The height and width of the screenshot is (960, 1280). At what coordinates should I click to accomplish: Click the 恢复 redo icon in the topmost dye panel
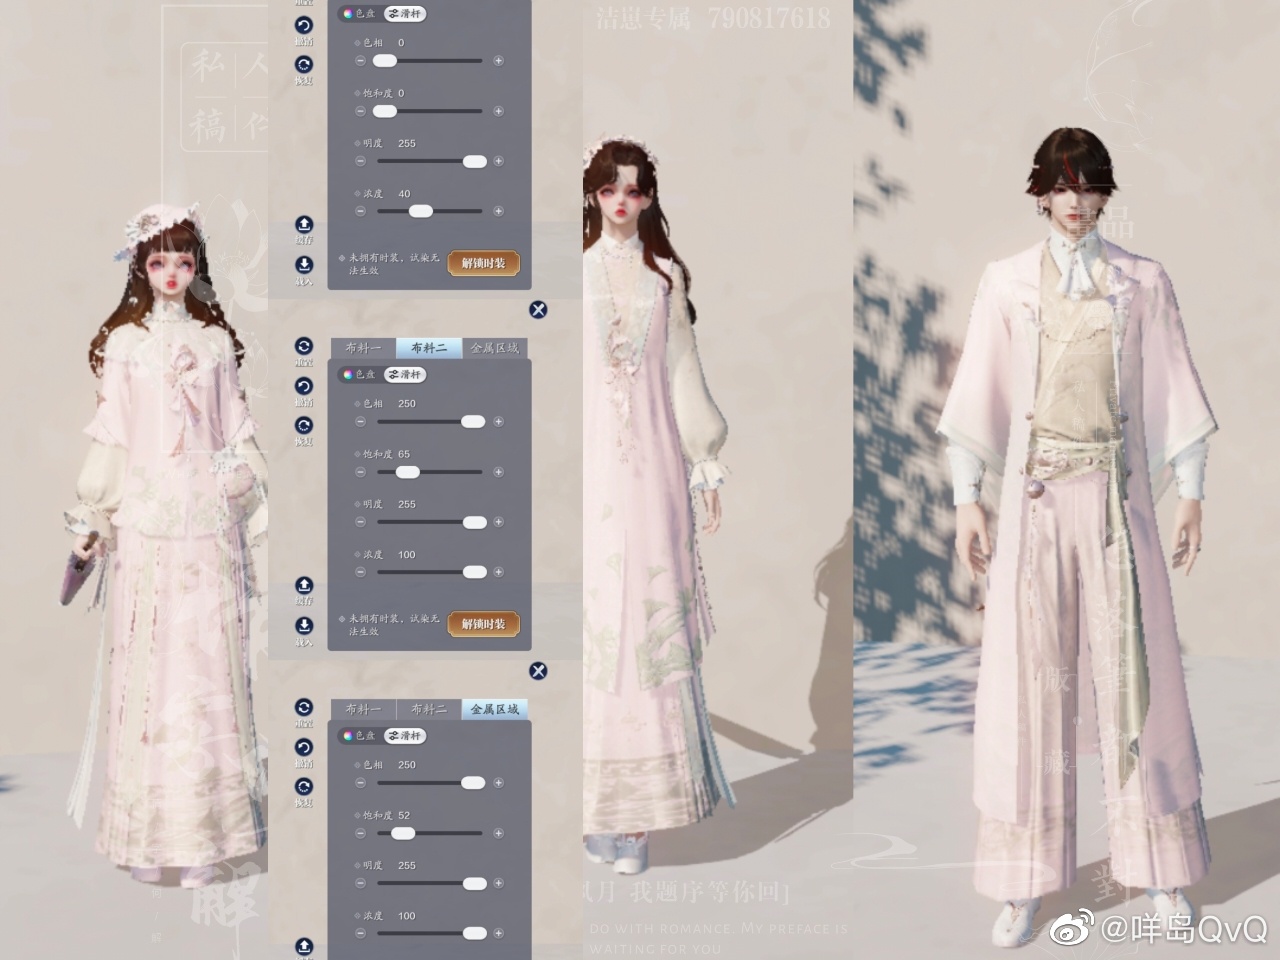point(304,65)
